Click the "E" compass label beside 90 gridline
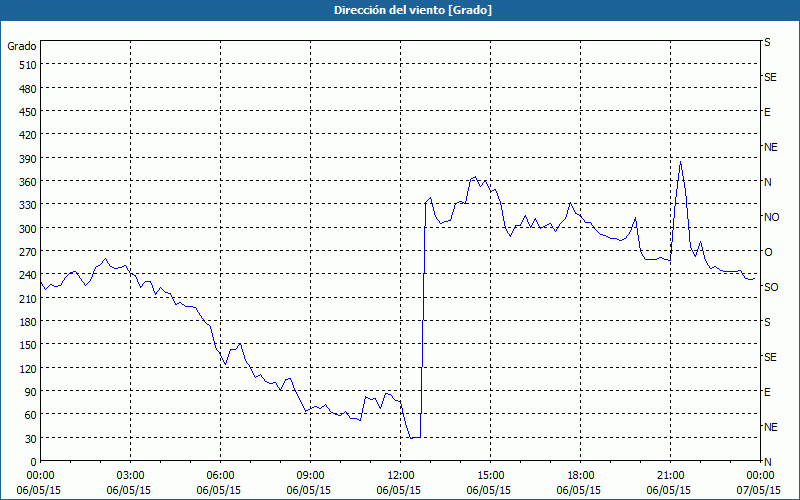800x500 pixels. click(x=767, y=392)
